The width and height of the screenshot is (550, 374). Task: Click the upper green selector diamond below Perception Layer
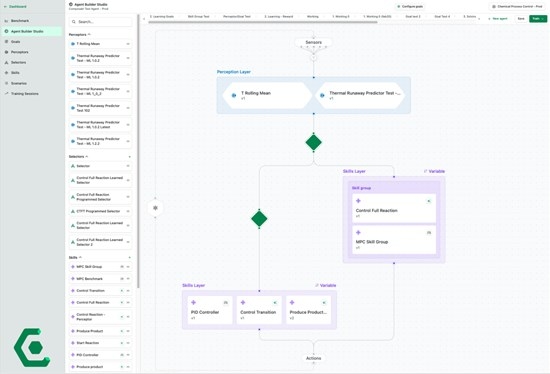click(314, 142)
